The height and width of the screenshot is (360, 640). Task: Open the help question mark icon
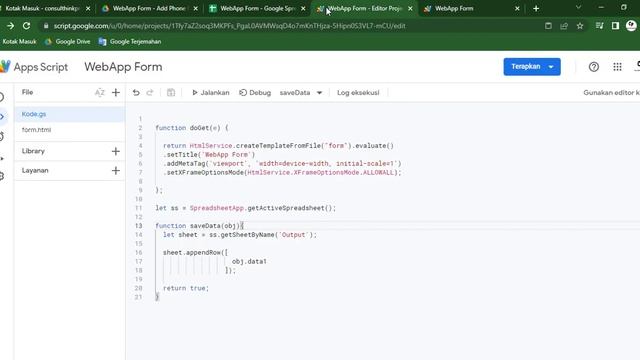(x=594, y=67)
